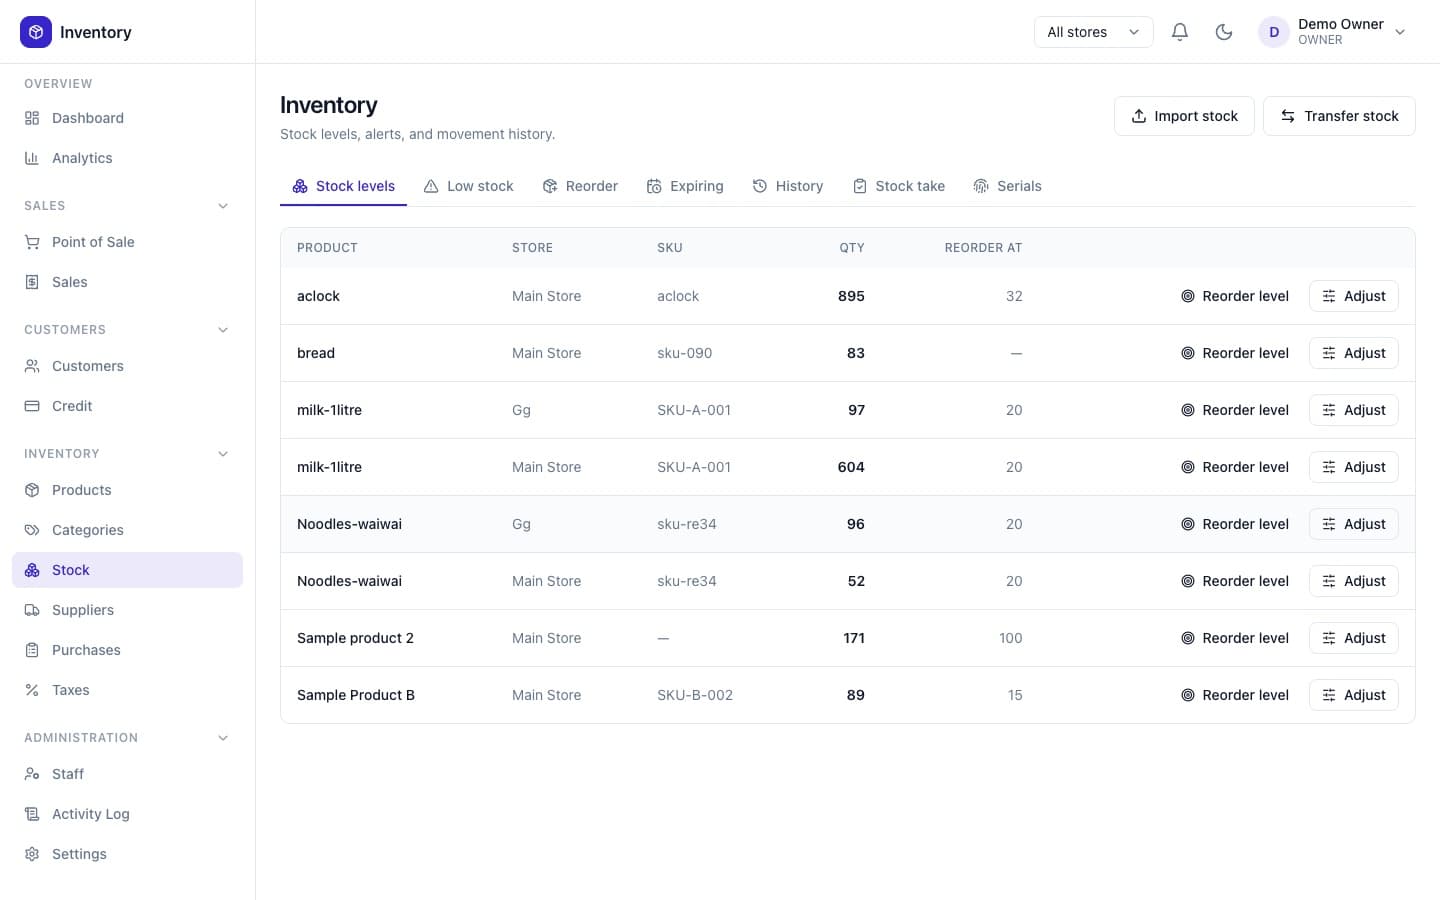Collapse the Sales sidebar section
This screenshot has width=1440, height=900.
tap(223, 206)
